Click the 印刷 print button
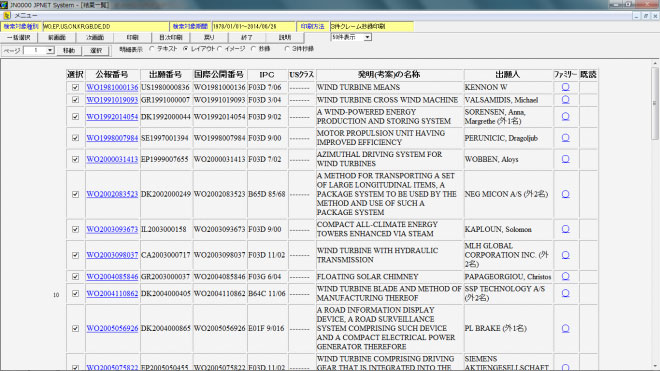660x371 pixels. click(133, 37)
